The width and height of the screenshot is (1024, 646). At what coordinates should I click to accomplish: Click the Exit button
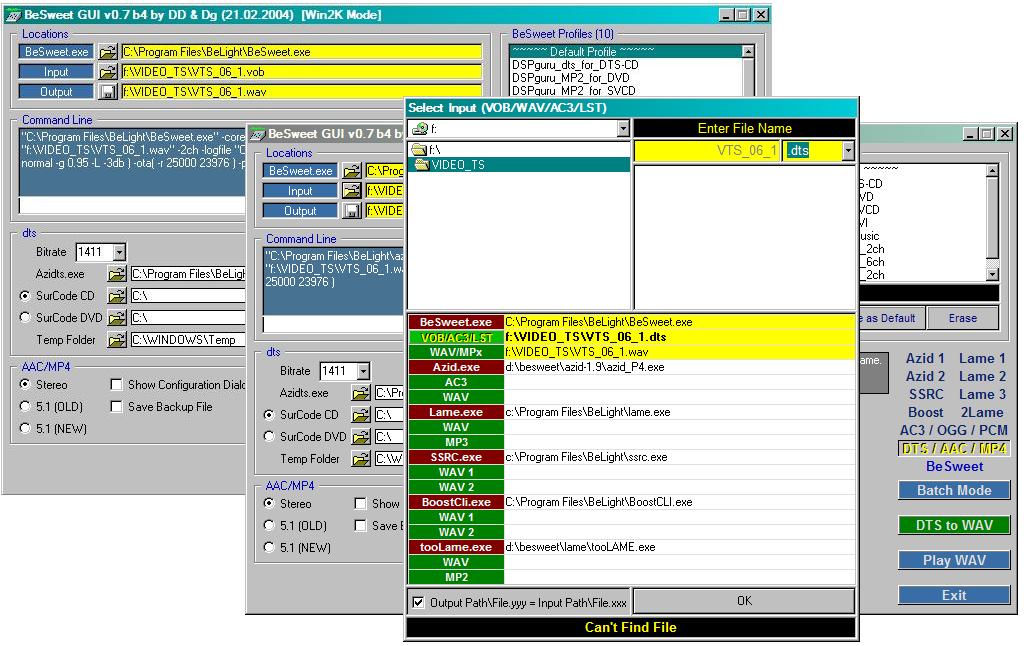[954, 595]
